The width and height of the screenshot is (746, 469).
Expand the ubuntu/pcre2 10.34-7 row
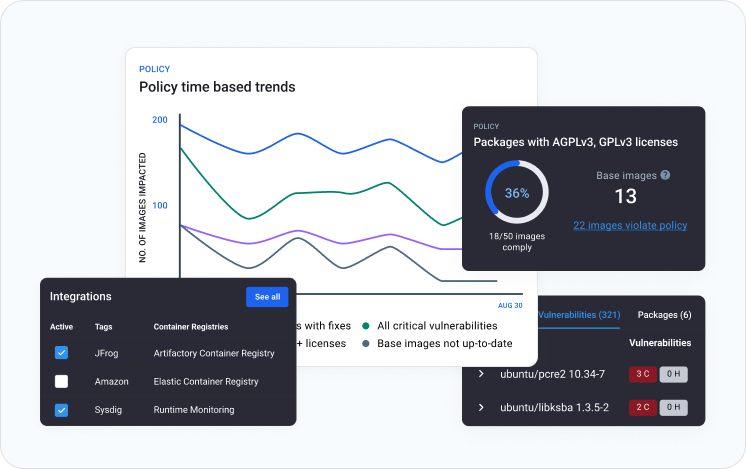(481, 374)
